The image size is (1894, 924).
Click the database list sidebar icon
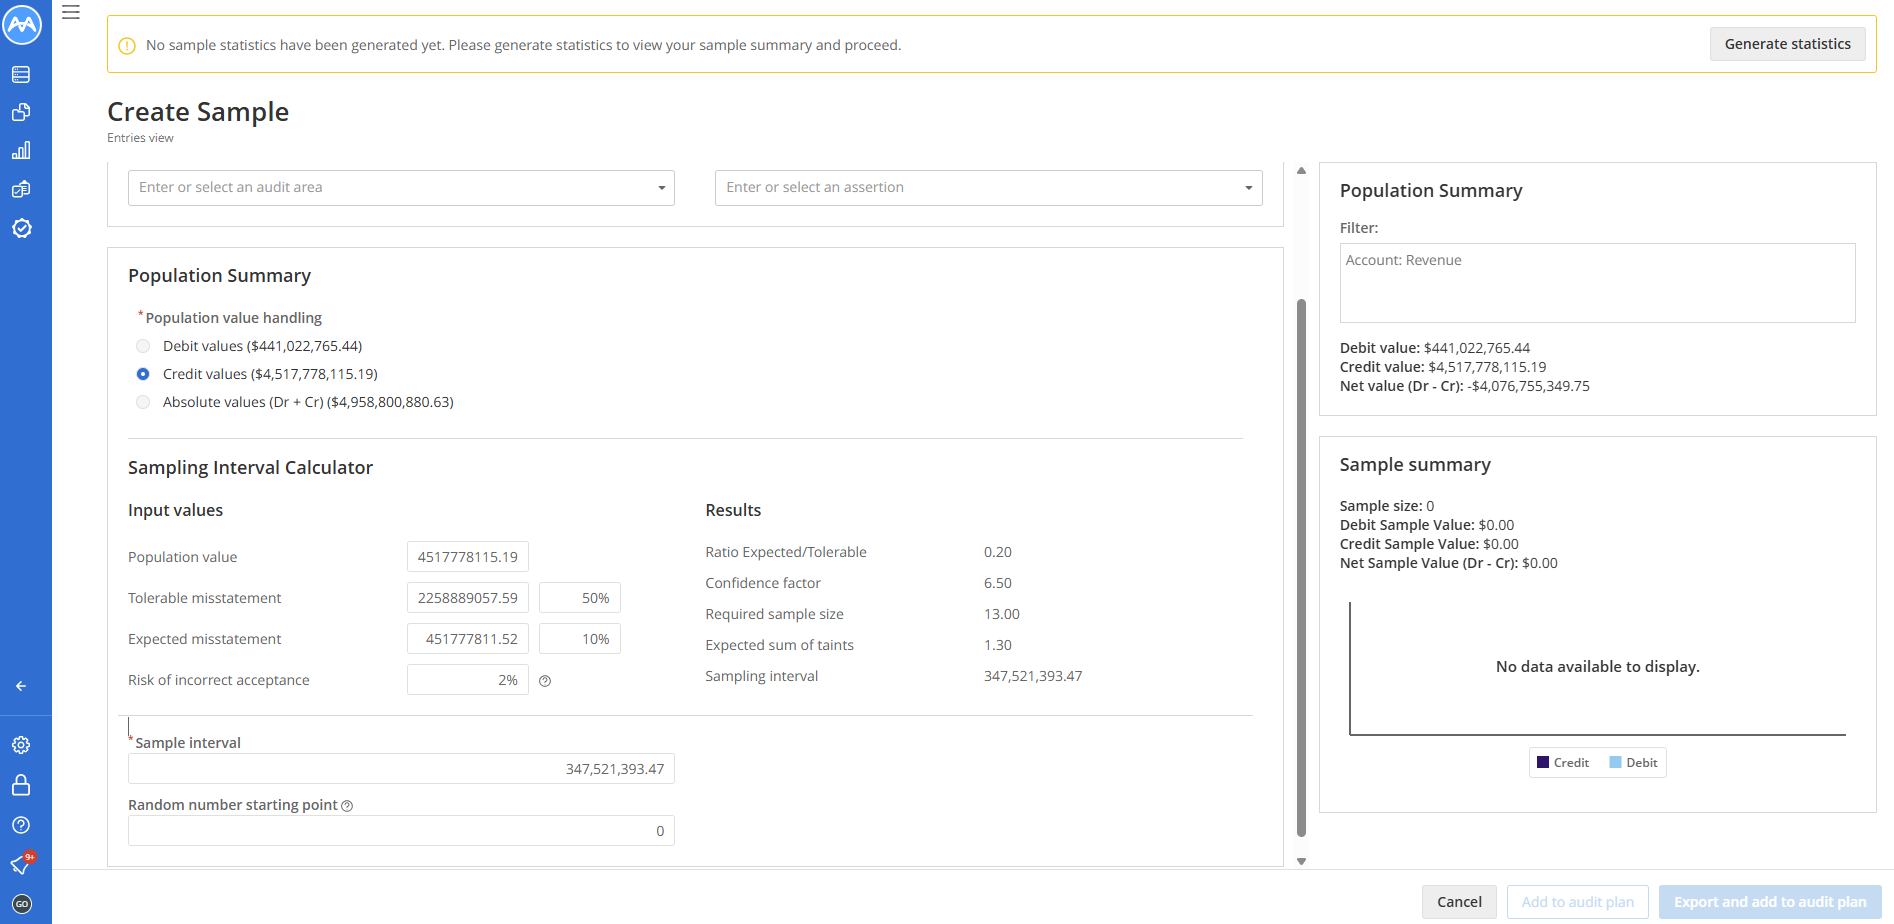(21, 75)
